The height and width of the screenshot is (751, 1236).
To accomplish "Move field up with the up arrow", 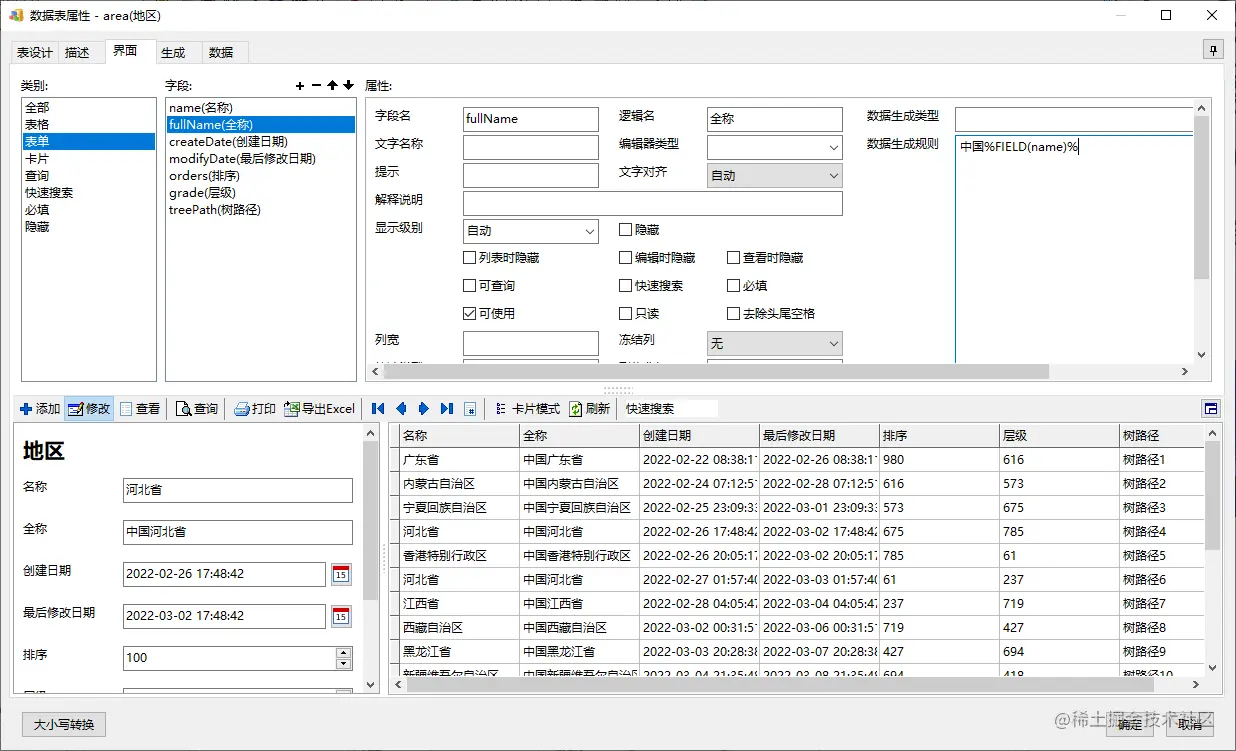I will tap(332, 86).
